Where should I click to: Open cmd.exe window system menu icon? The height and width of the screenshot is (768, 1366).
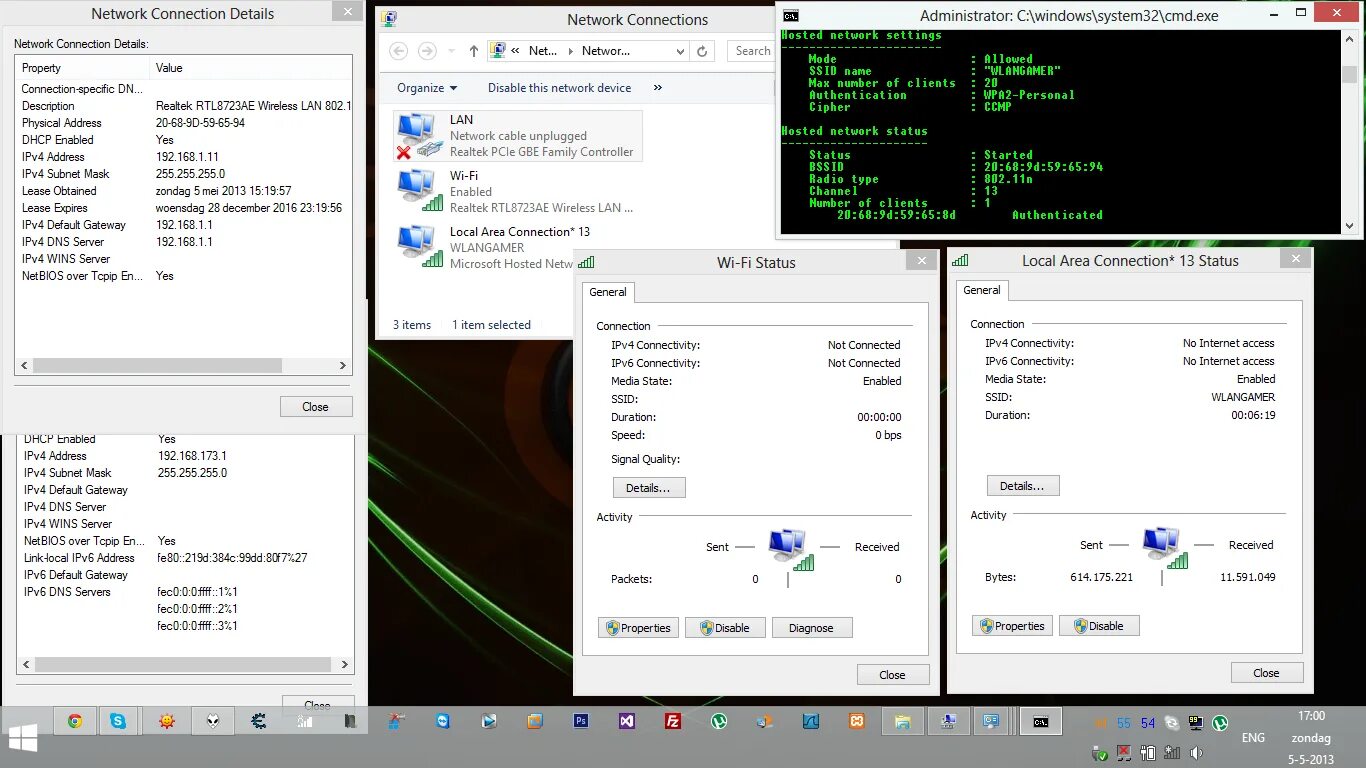tap(791, 14)
